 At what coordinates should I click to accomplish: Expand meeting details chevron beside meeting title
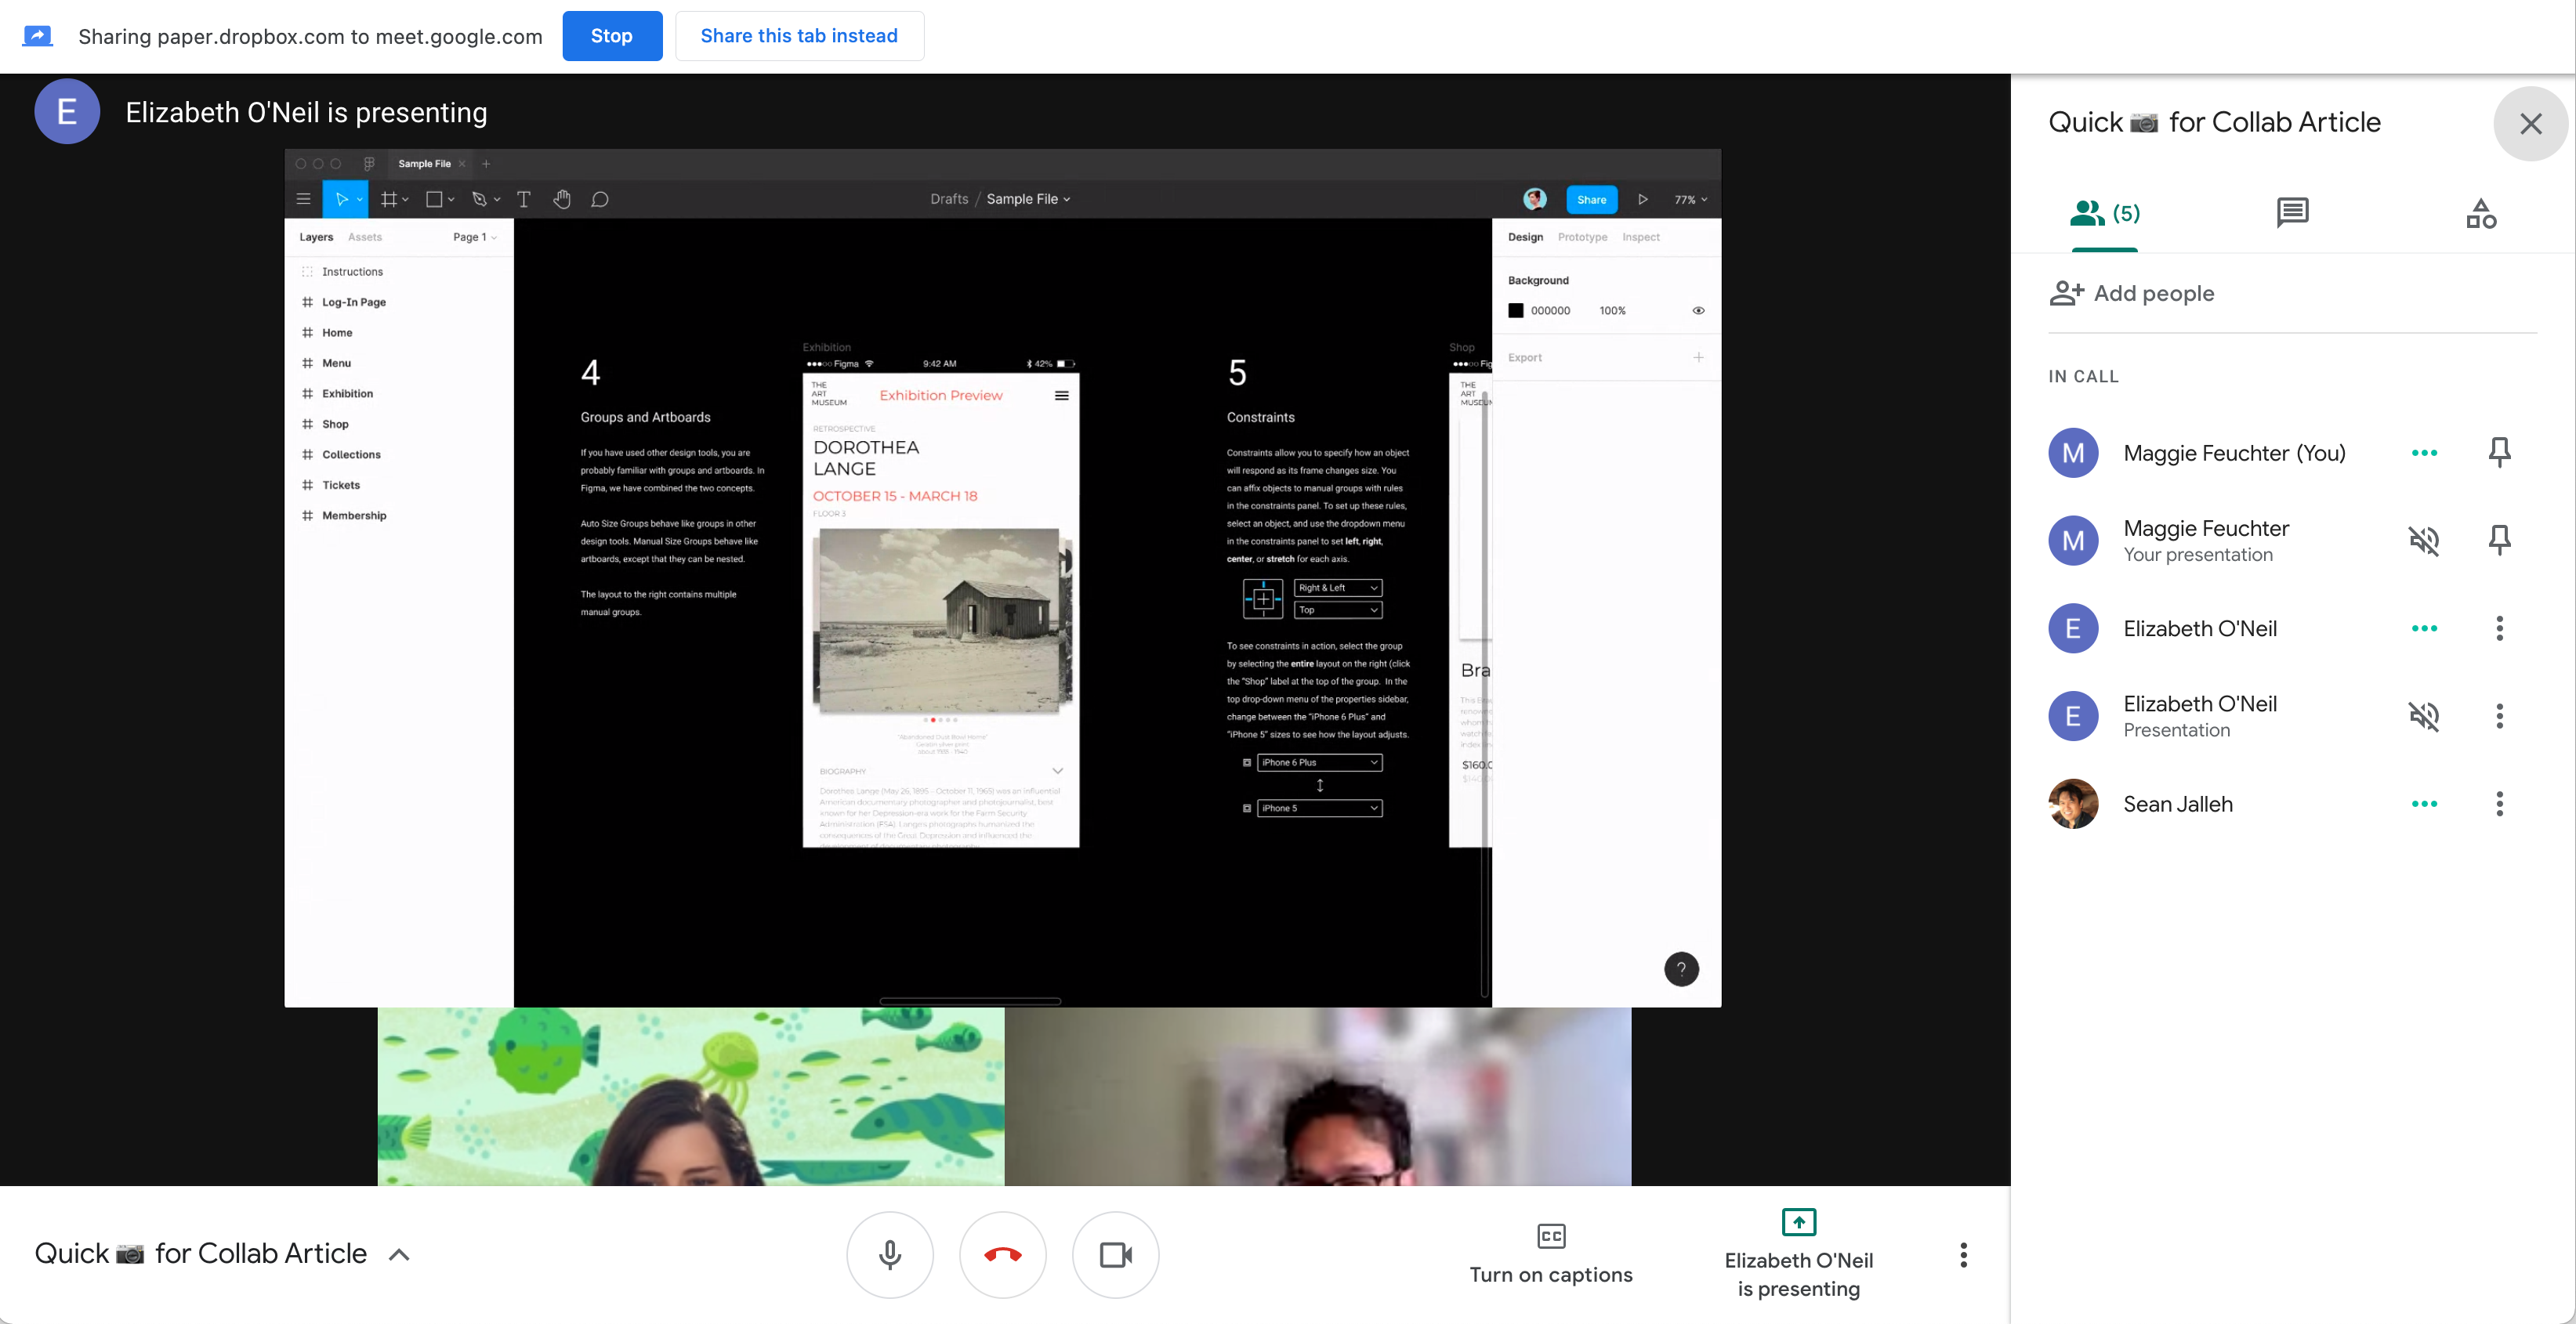[399, 1254]
